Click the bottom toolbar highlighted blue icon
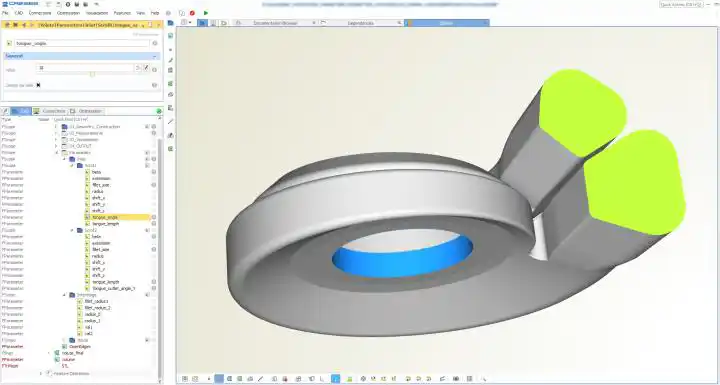720x385 pixels. [x=336, y=379]
